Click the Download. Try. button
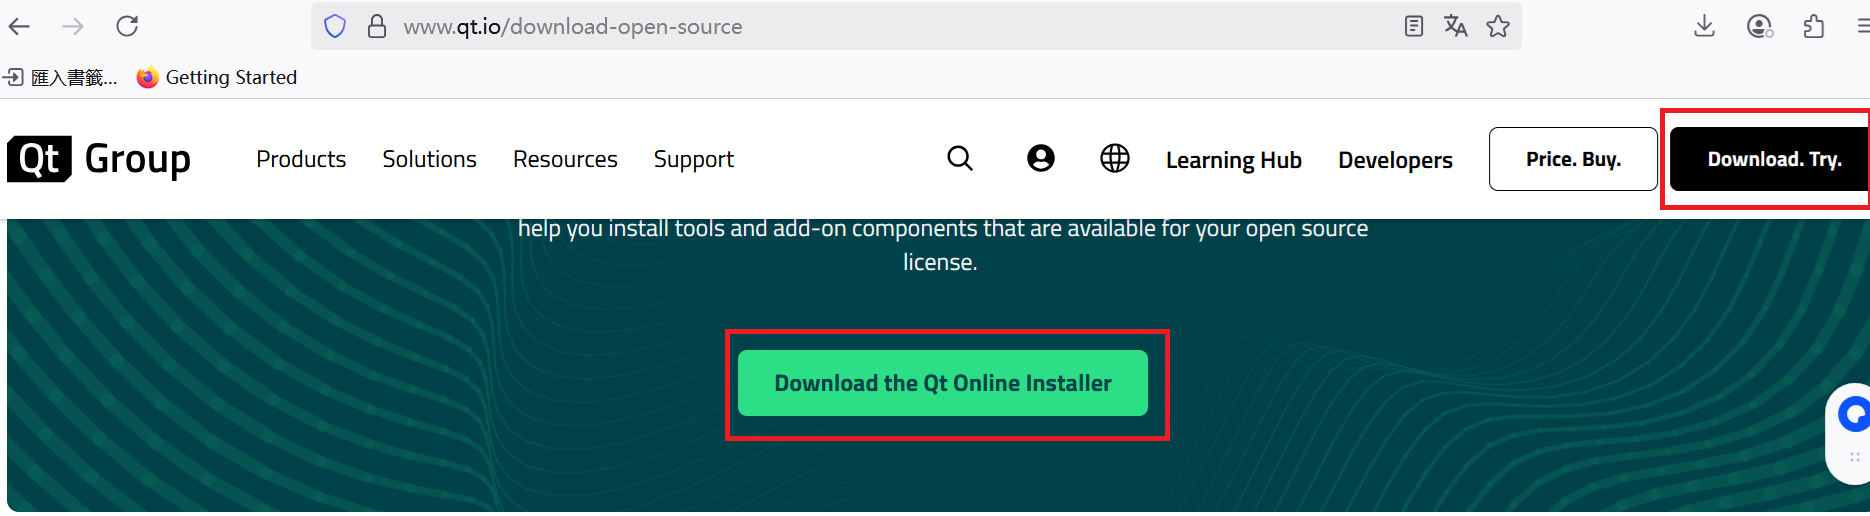This screenshot has height=516, width=1870. point(1769,159)
